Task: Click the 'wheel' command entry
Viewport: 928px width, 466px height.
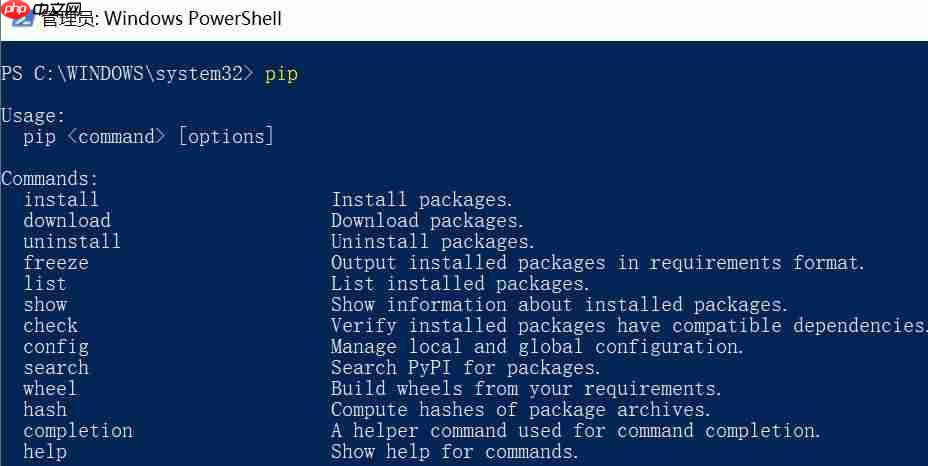Action: click(50, 389)
